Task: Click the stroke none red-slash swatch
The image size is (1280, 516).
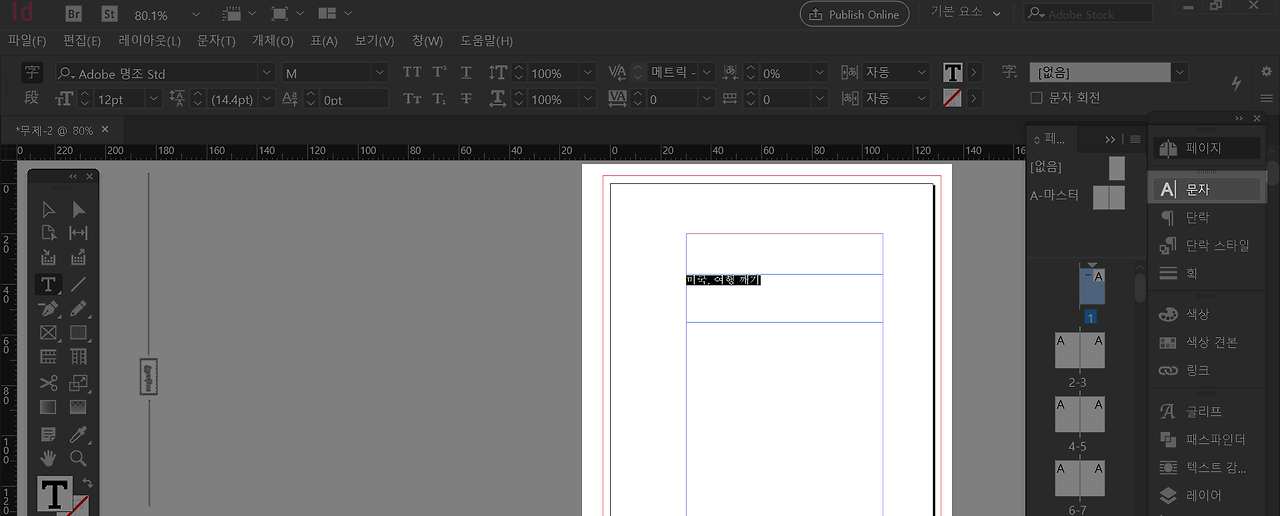Action: coord(953,98)
